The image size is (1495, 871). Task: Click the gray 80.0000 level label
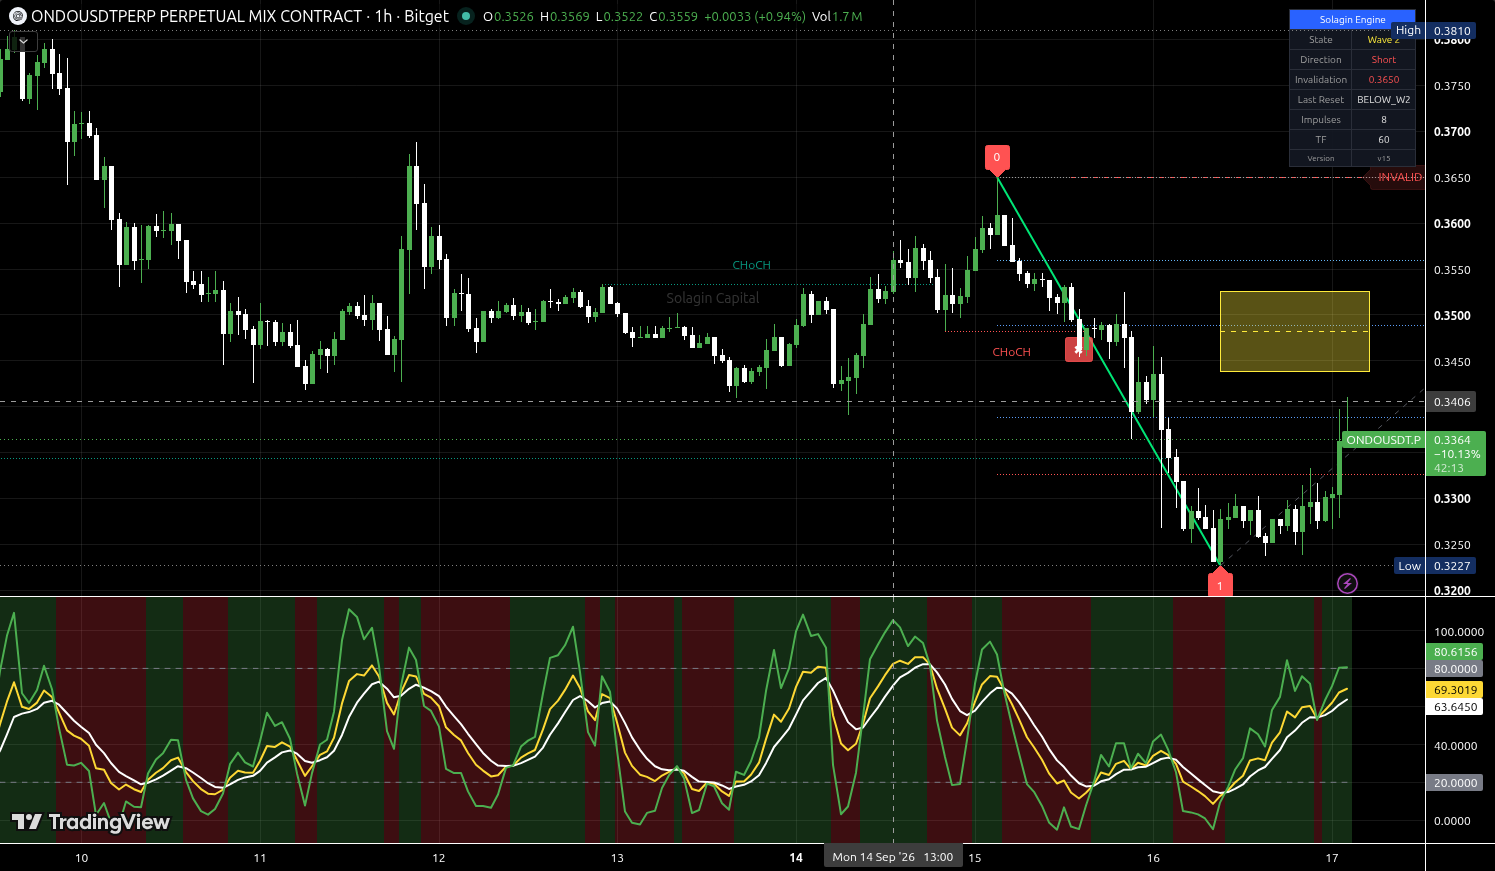coord(1455,669)
